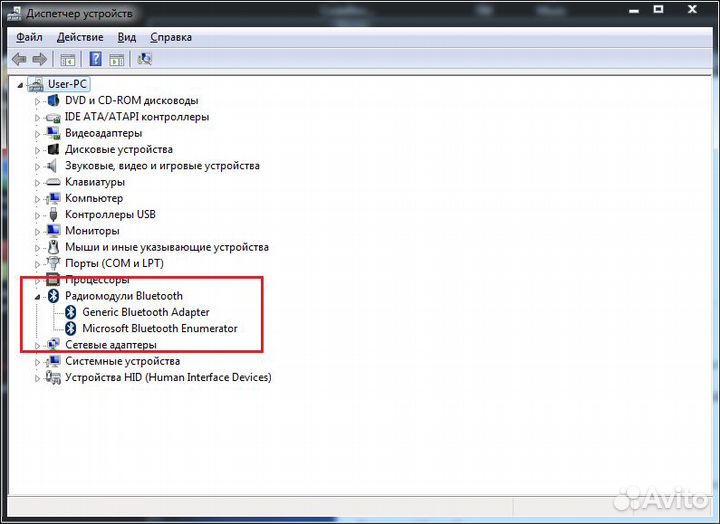Image resolution: width=720 pixels, height=524 pixels.
Task: Click the Back arrow toolbar icon
Action: (x=18, y=59)
